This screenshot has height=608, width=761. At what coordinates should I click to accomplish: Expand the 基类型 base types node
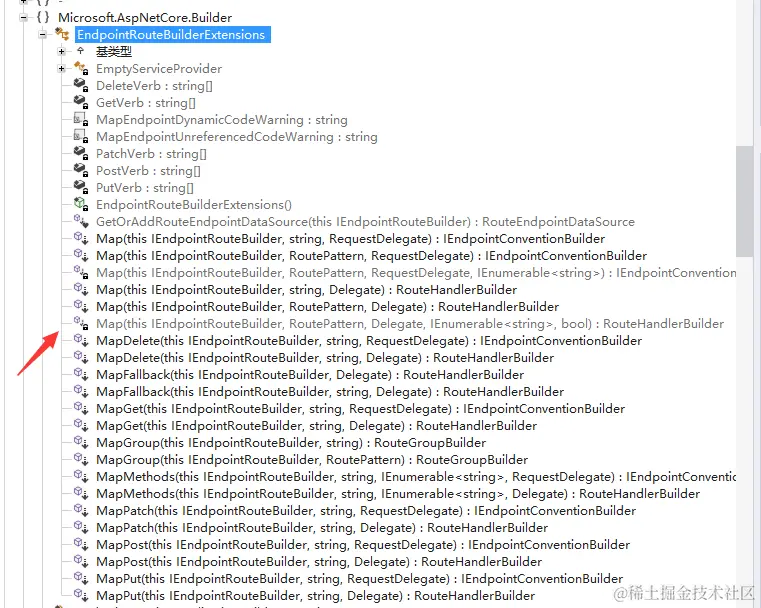pos(62,51)
